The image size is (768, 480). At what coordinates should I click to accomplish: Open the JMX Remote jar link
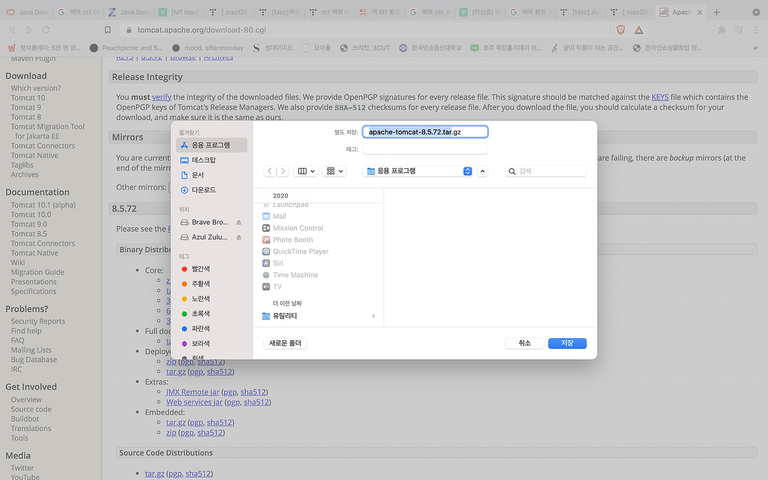point(192,392)
